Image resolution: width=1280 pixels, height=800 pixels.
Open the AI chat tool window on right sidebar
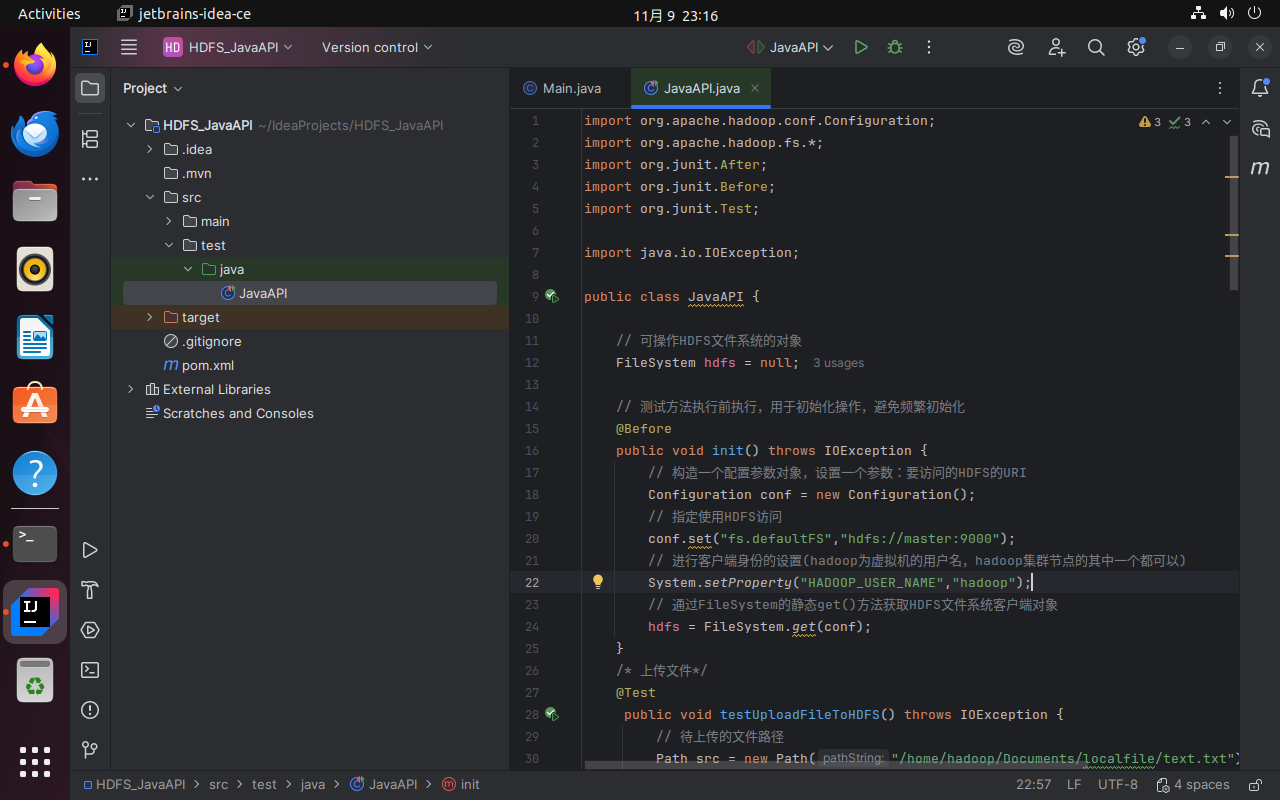click(x=1260, y=128)
